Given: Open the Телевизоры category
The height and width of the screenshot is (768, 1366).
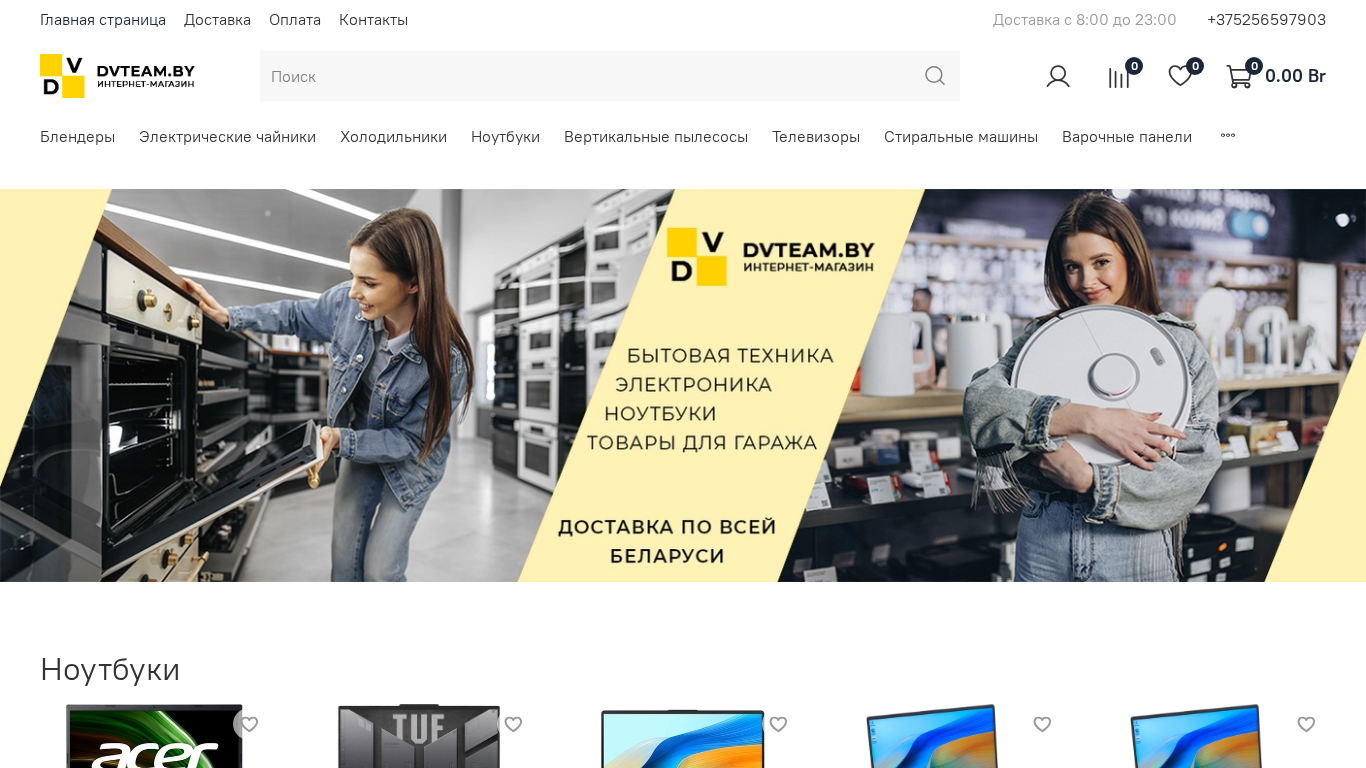Looking at the screenshot, I should coord(816,137).
